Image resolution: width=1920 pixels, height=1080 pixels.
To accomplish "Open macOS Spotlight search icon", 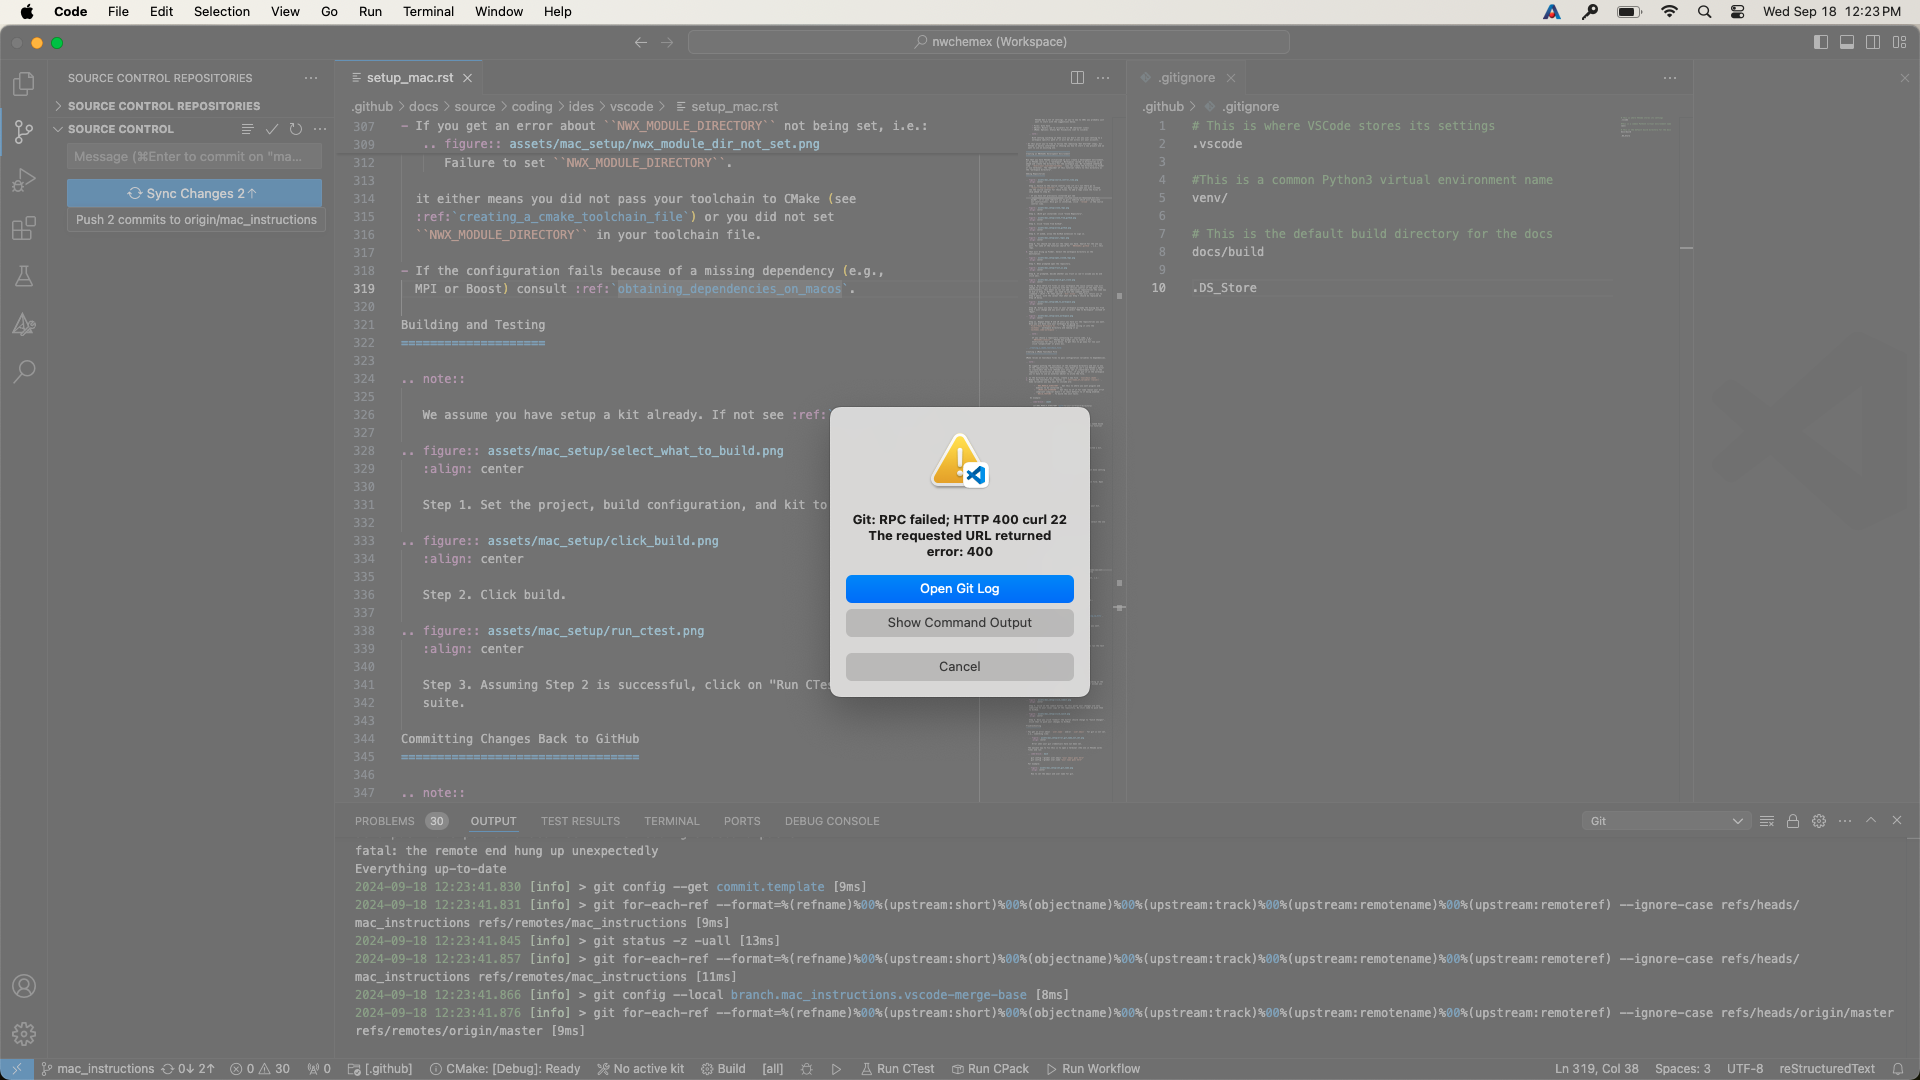I will [1705, 12].
